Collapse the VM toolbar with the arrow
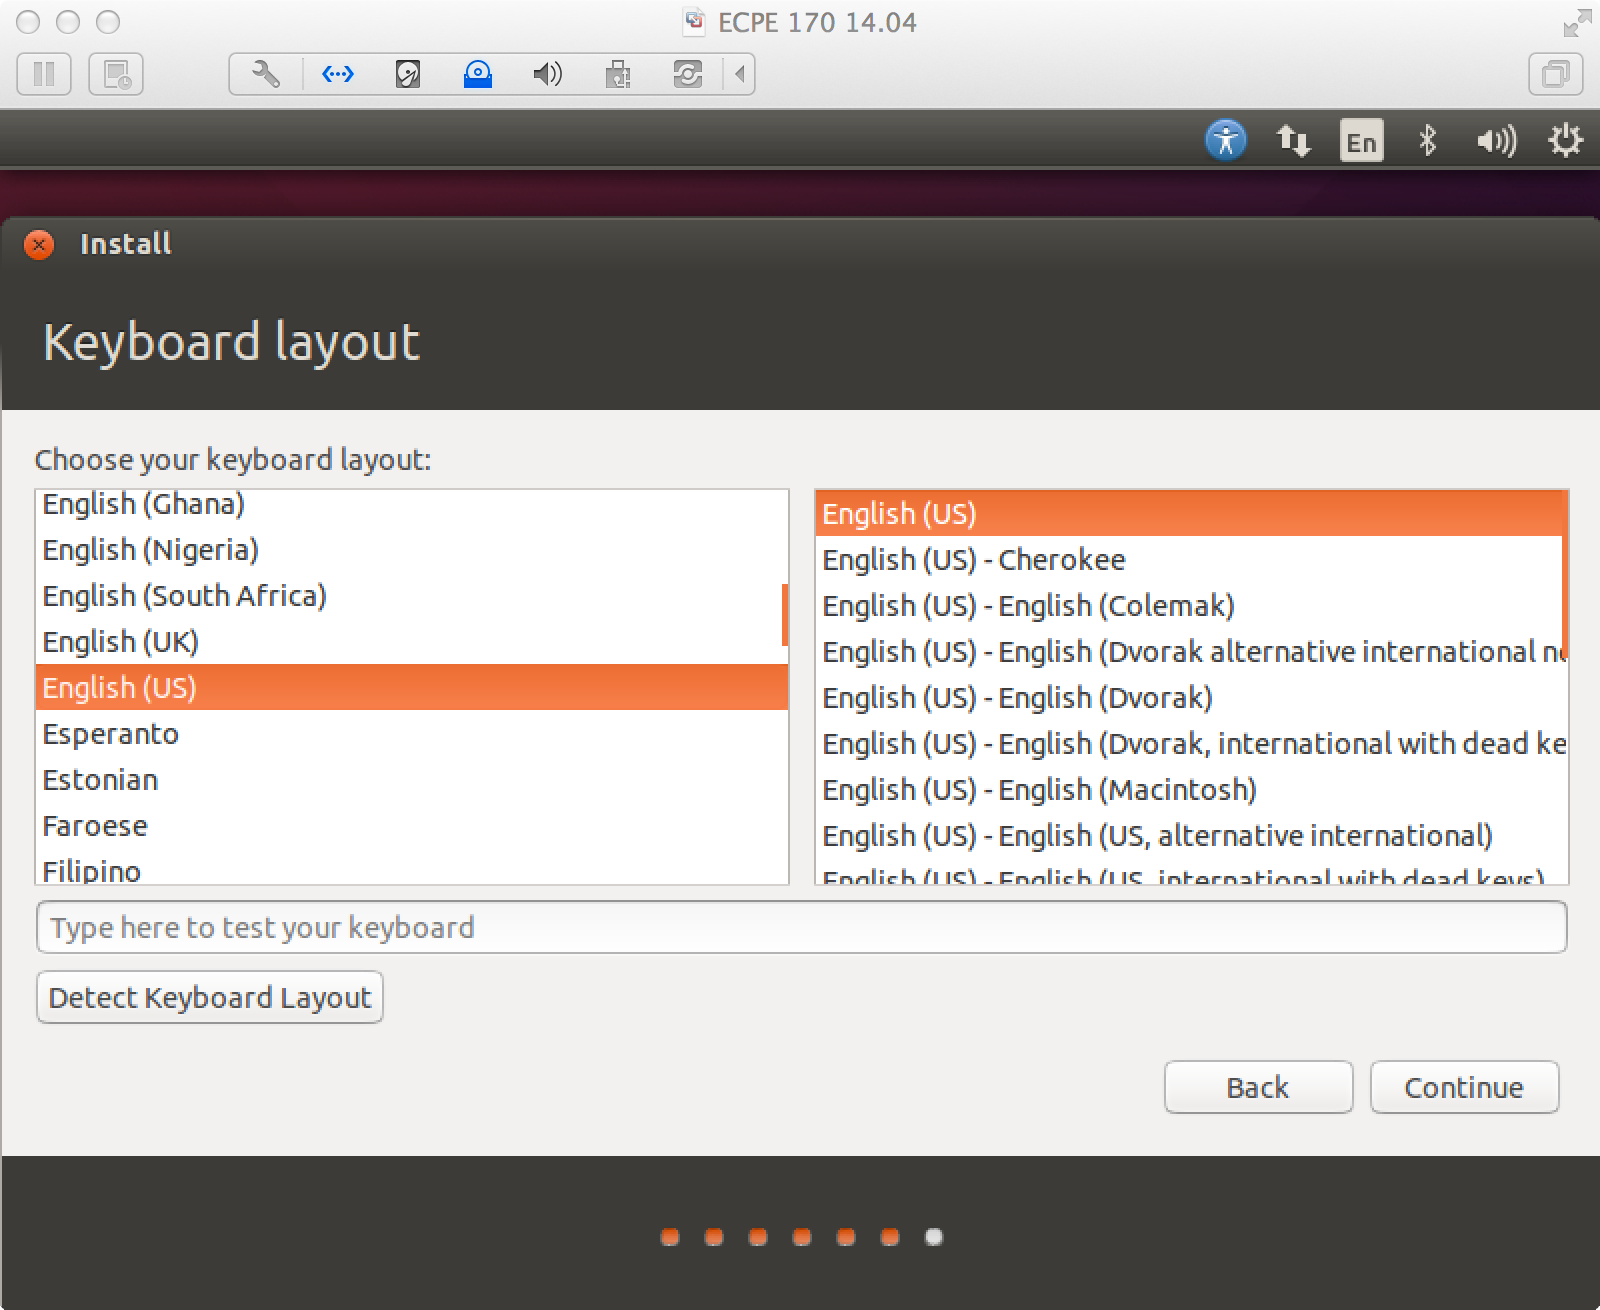Image resolution: width=1600 pixels, height=1310 pixels. coord(738,73)
